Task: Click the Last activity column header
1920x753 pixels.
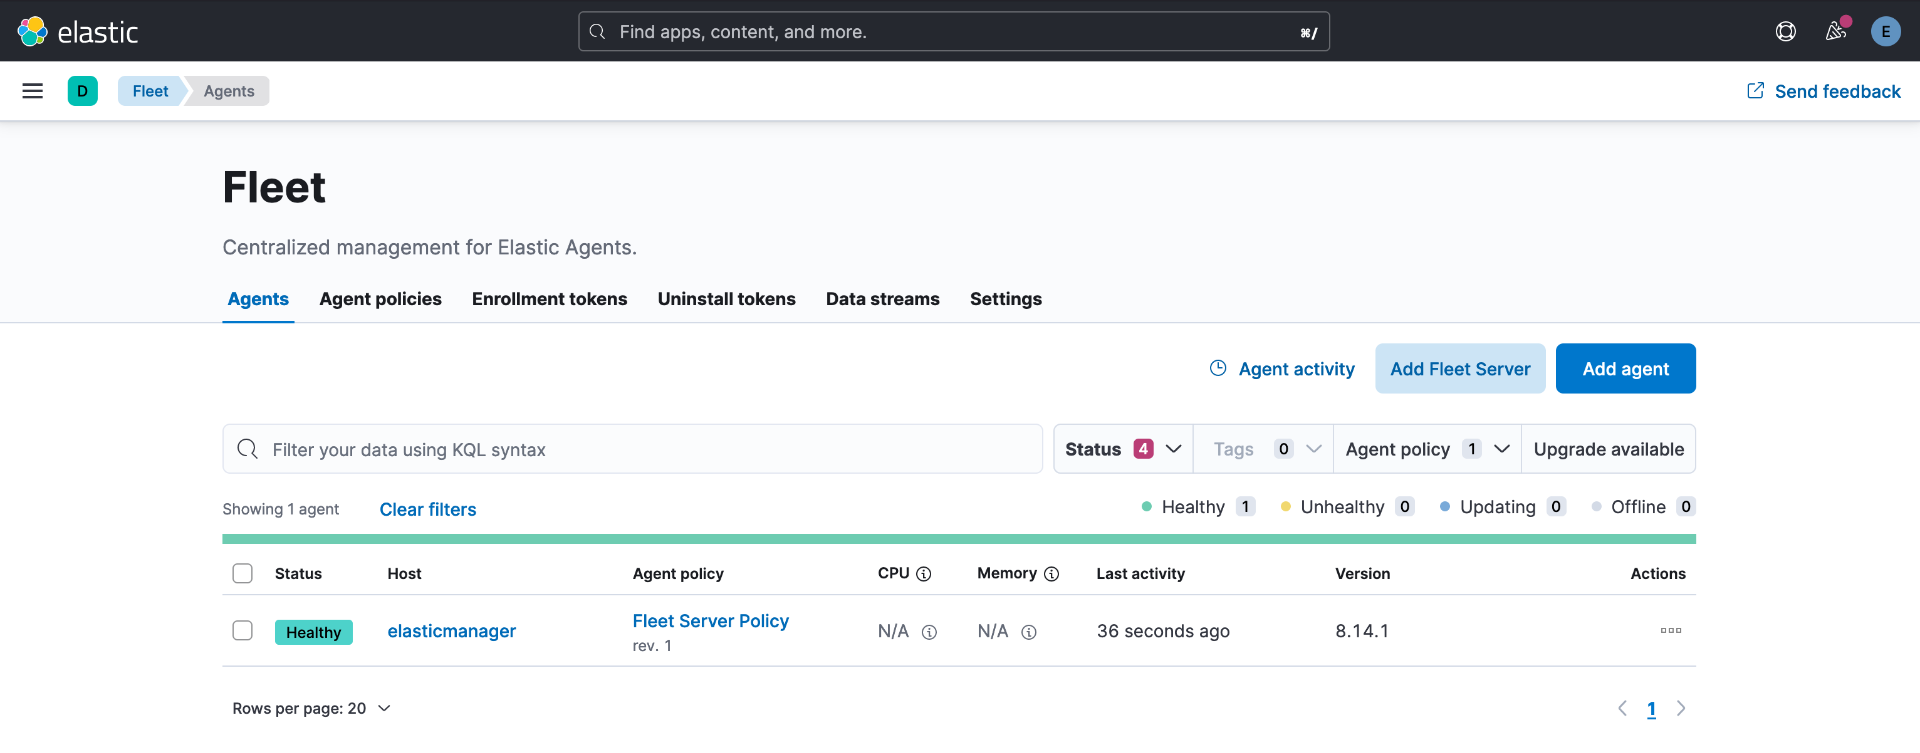Action: (1141, 574)
